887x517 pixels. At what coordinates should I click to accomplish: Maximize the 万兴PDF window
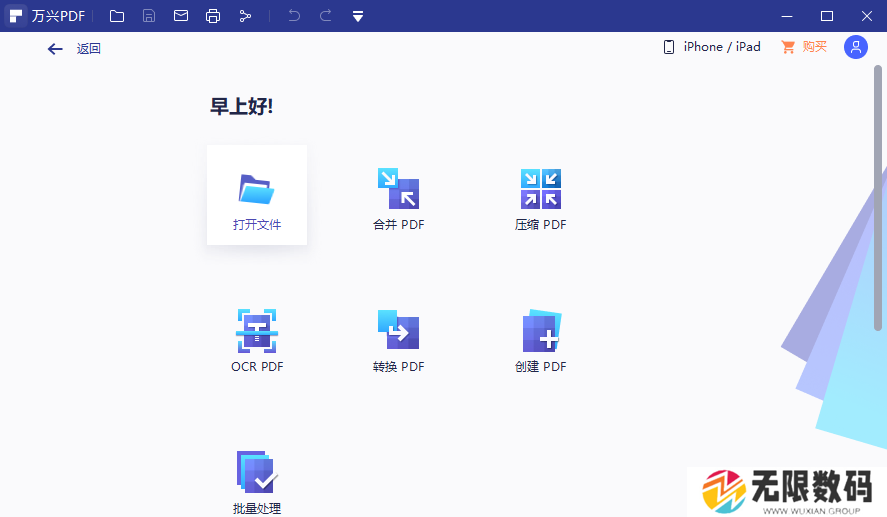[827, 16]
